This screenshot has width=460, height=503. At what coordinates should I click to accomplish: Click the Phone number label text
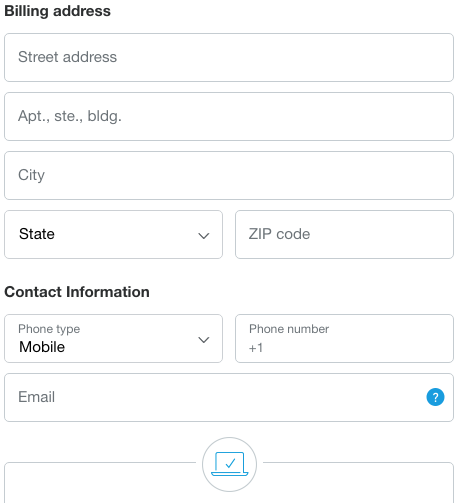[x=289, y=329]
